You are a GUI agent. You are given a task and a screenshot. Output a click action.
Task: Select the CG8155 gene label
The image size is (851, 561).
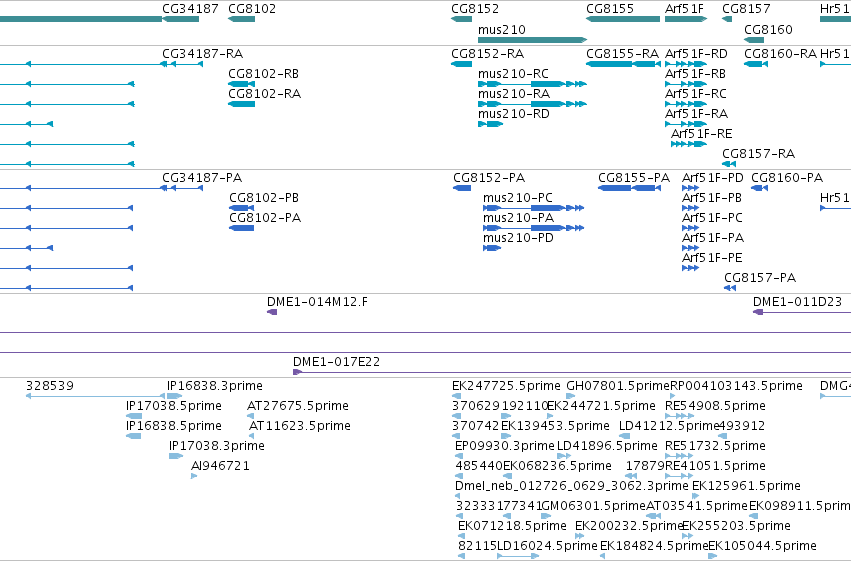click(610, 9)
